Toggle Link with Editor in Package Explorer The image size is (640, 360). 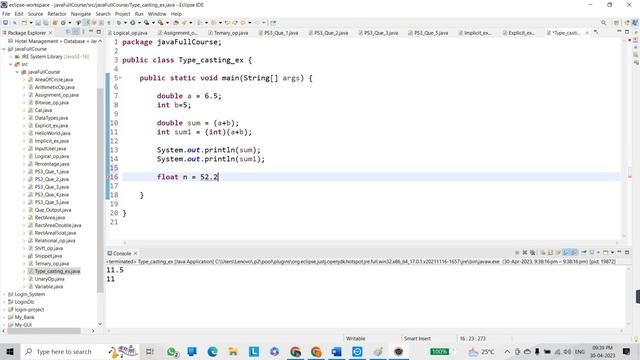pyautogui.click(x=76, y=32)
